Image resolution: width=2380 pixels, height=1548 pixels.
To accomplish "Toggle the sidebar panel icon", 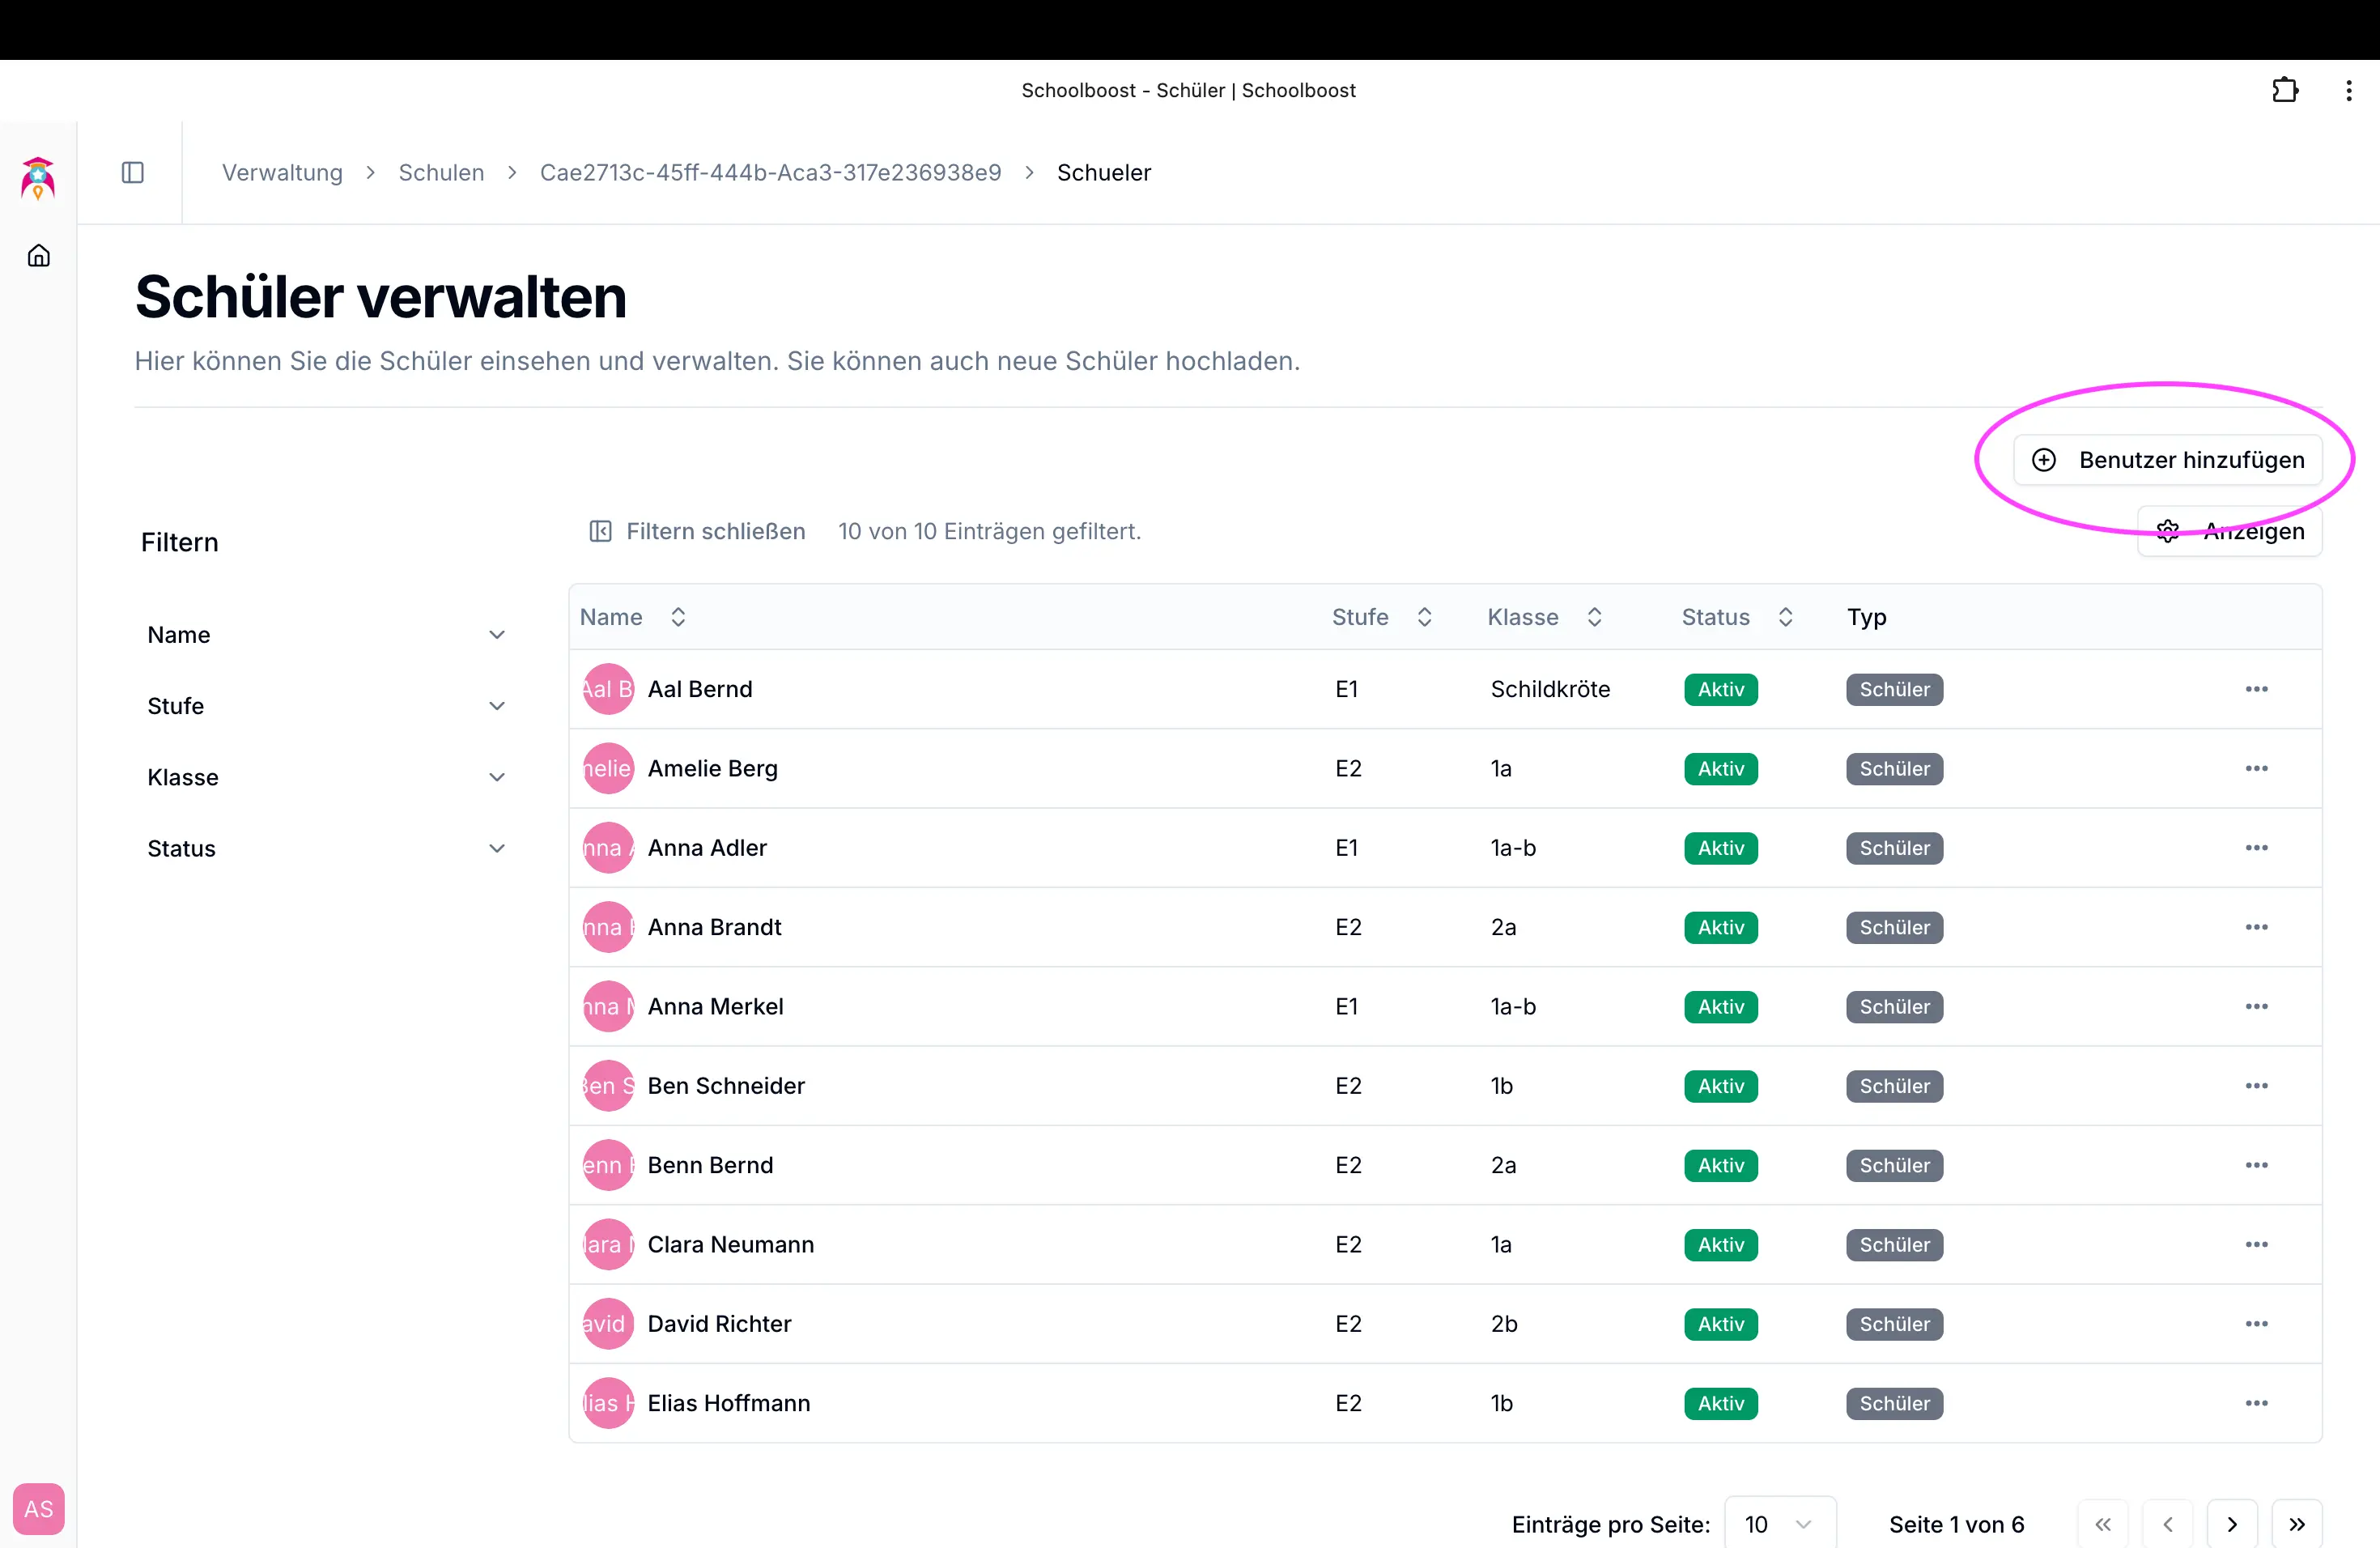I will 132,172.
